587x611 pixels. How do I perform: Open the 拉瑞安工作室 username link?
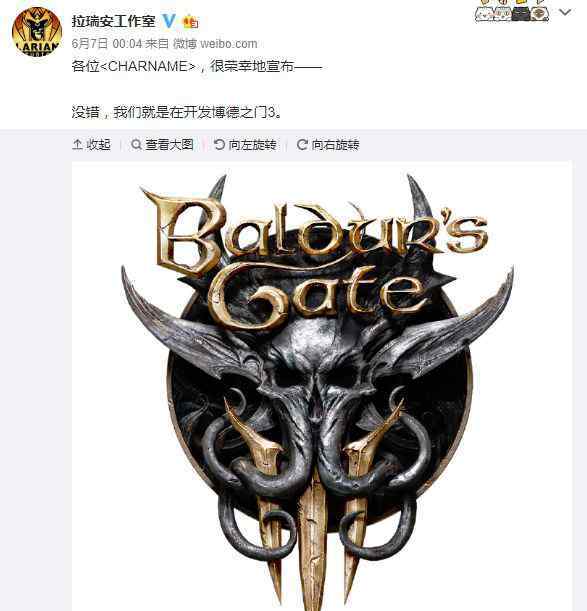coord(113,21)
